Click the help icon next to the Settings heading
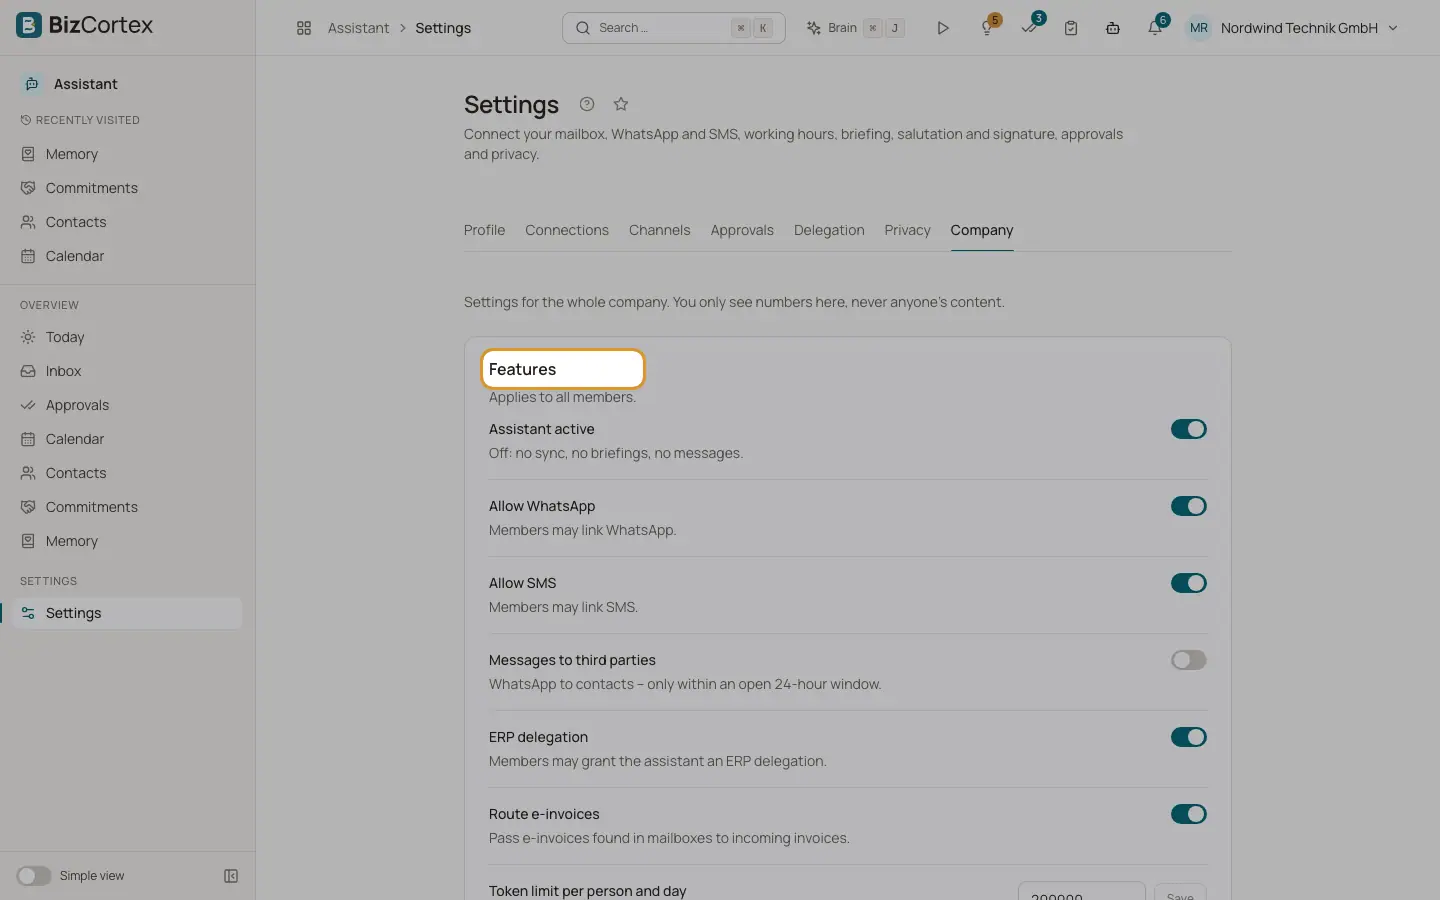The image size is (1440, 900). 587,104
